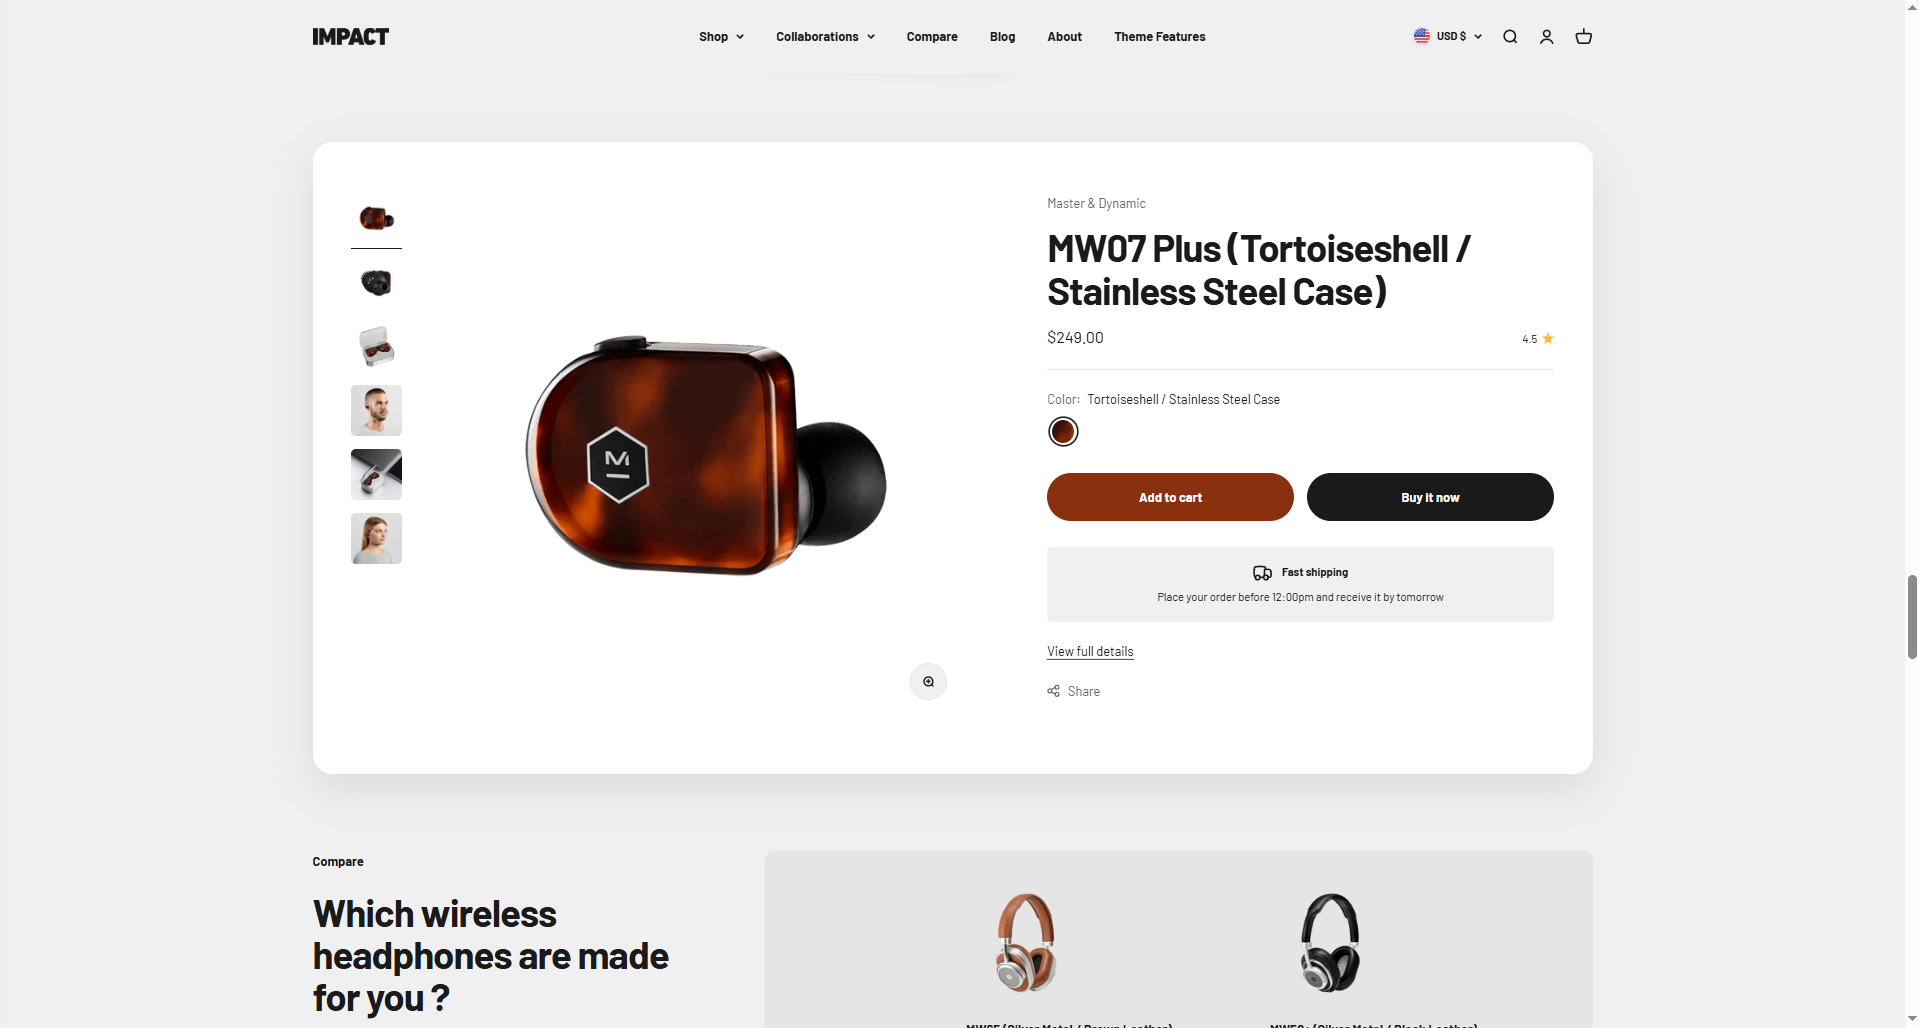Click the Buy it now button
The width and height of the screenshot is (1919, 1028).
point(1430,497)
